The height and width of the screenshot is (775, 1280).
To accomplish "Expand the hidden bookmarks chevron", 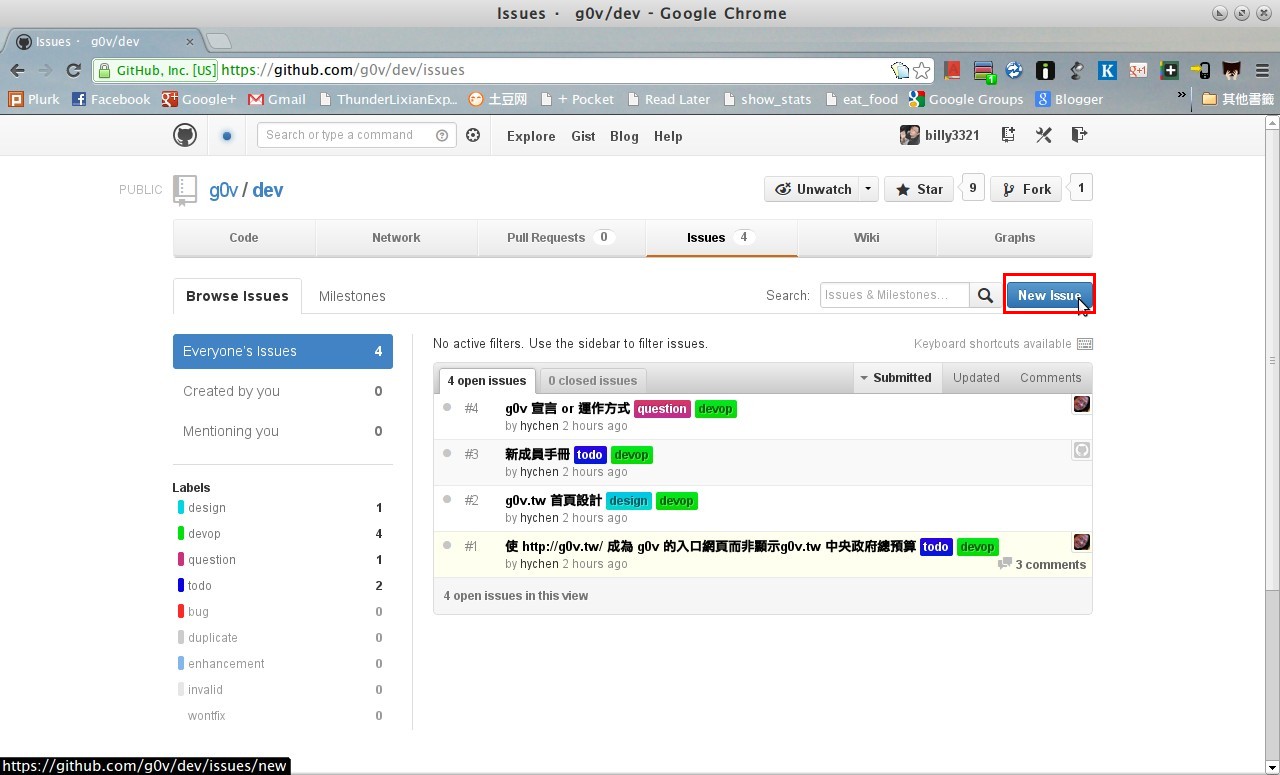I will click(1182, 96).
